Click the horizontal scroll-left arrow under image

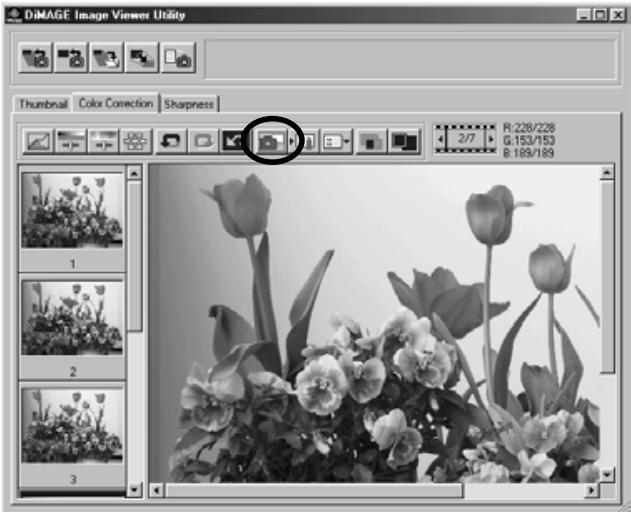click(157, 490)
